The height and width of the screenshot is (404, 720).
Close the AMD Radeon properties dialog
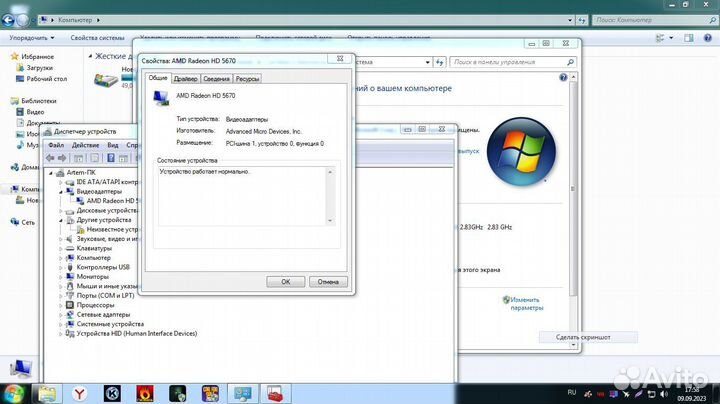340,59
